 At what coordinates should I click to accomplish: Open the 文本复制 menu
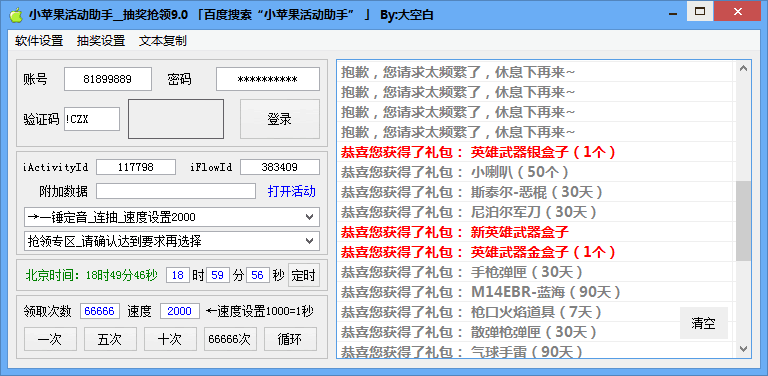[163, 41]
